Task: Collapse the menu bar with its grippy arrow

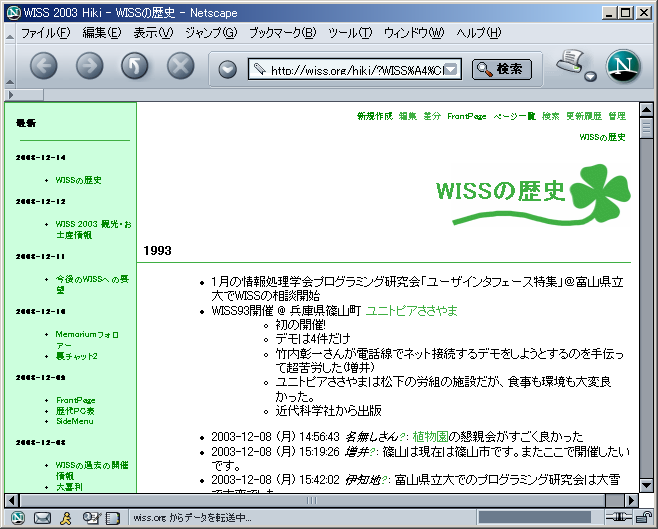Action: point(10,33)
